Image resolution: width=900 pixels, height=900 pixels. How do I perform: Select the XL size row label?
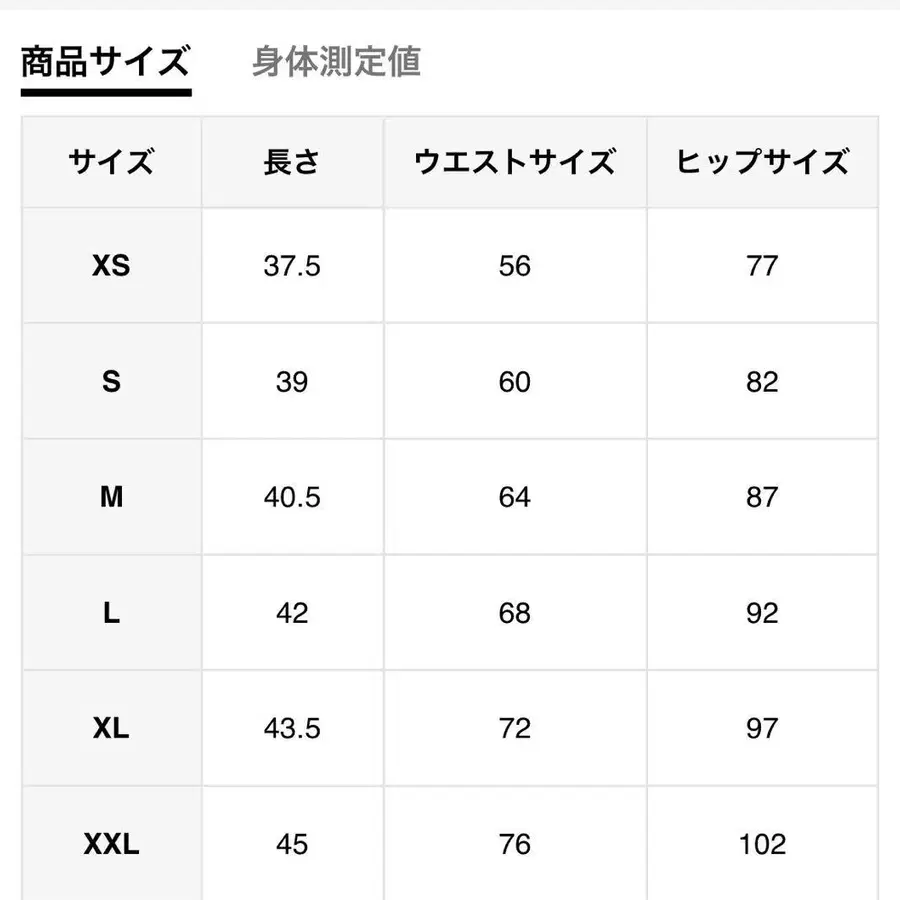pyautogui.click(x=111, y=728)
